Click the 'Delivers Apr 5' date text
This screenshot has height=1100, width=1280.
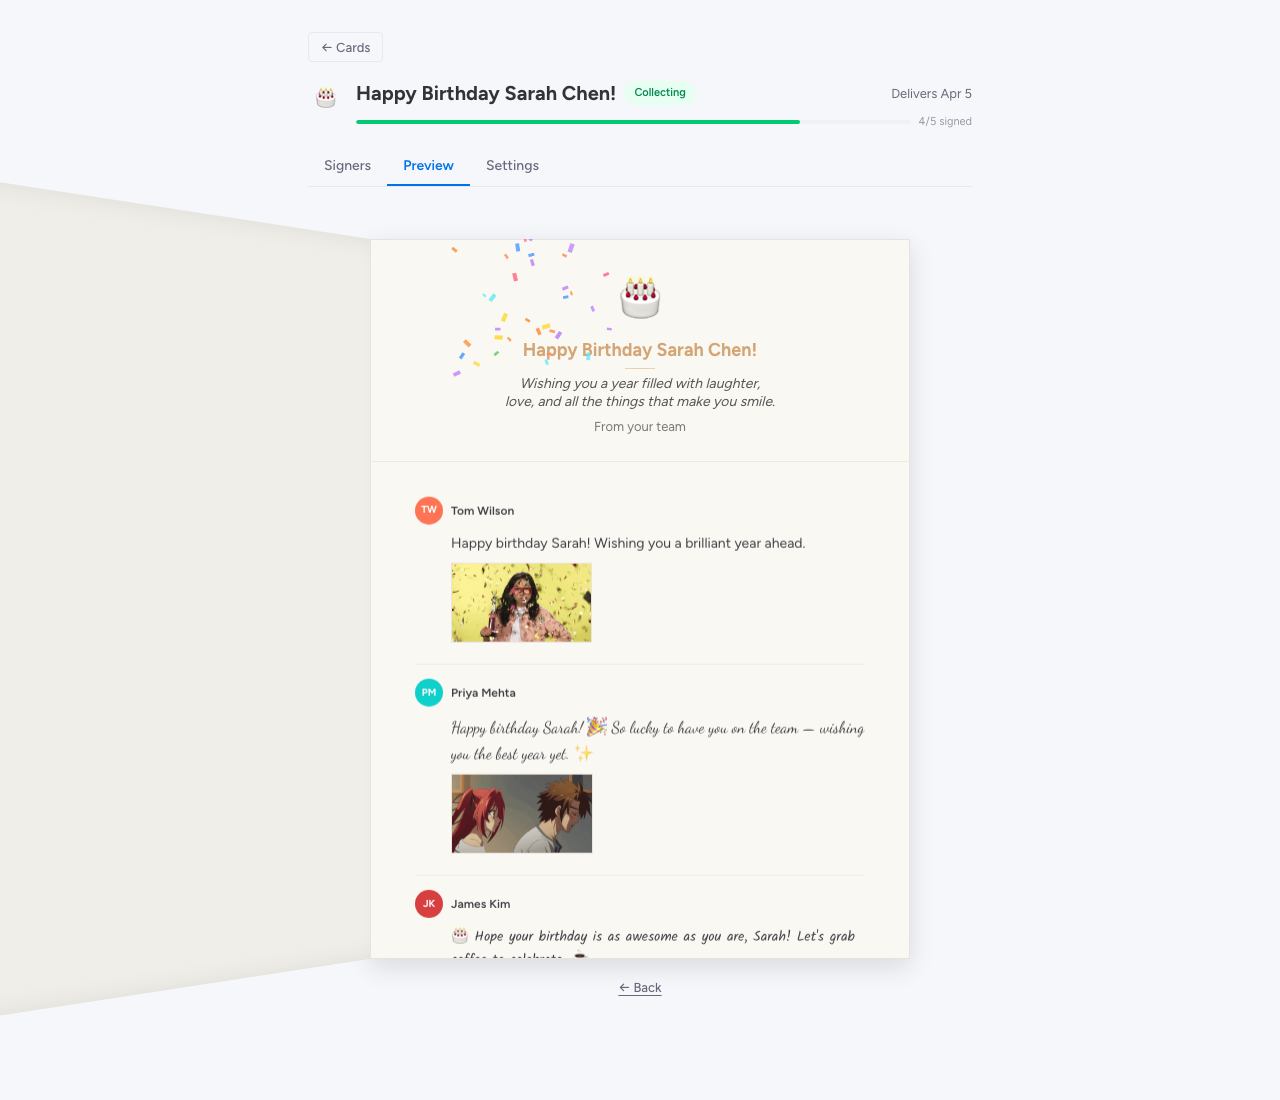tap(931, 93)
